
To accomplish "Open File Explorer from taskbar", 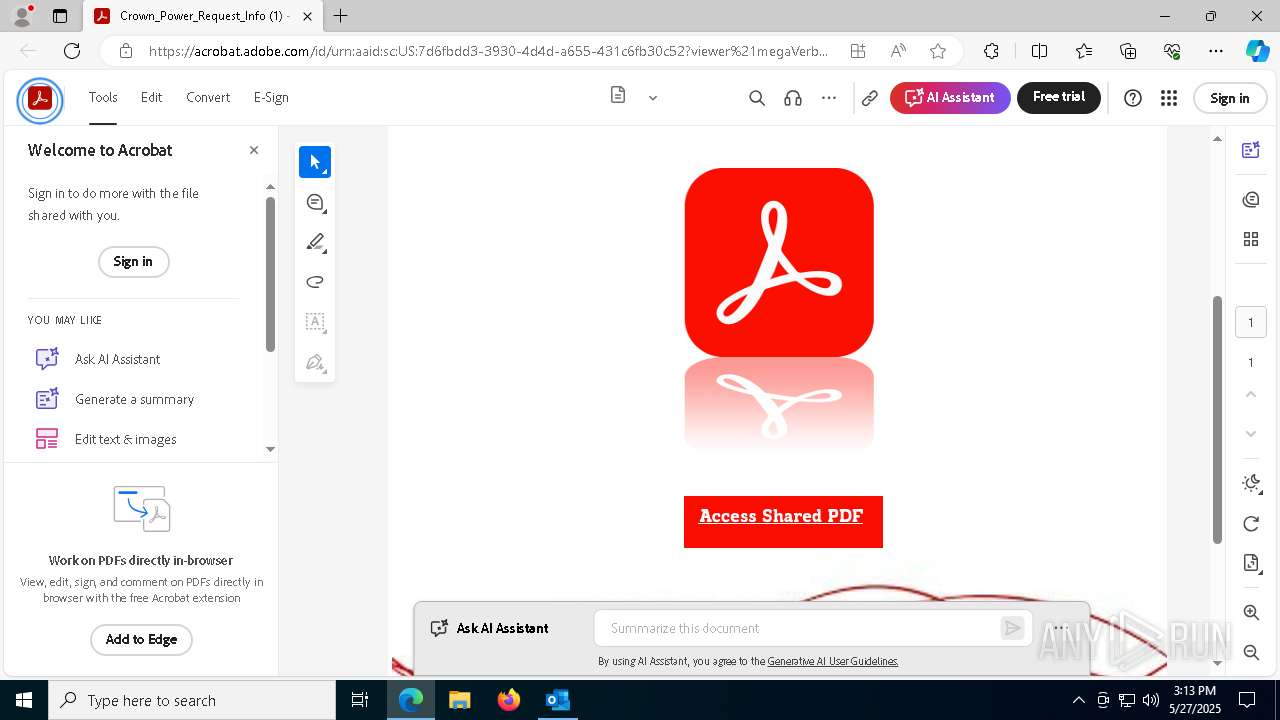I will (x=459, y=700).
